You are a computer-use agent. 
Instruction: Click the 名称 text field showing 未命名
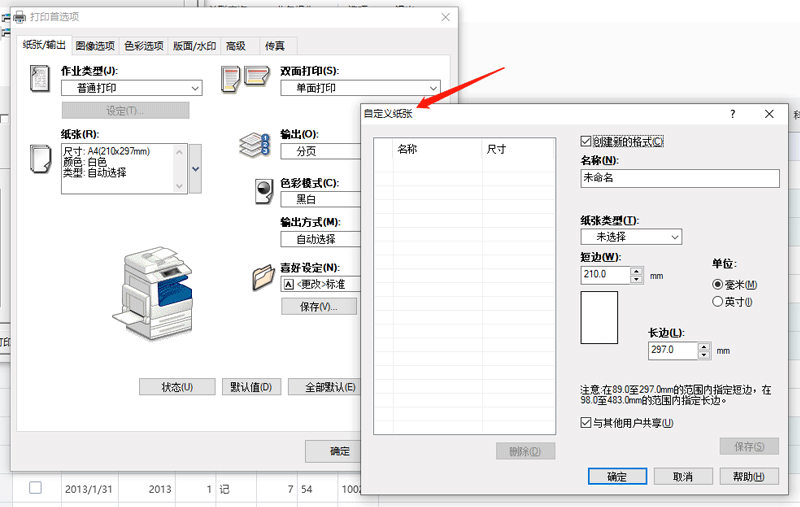point(680,178)
